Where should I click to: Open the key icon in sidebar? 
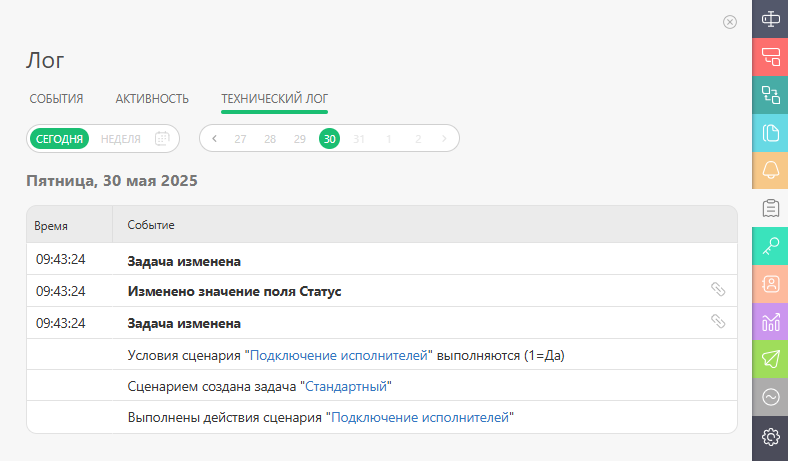[770, 246]
